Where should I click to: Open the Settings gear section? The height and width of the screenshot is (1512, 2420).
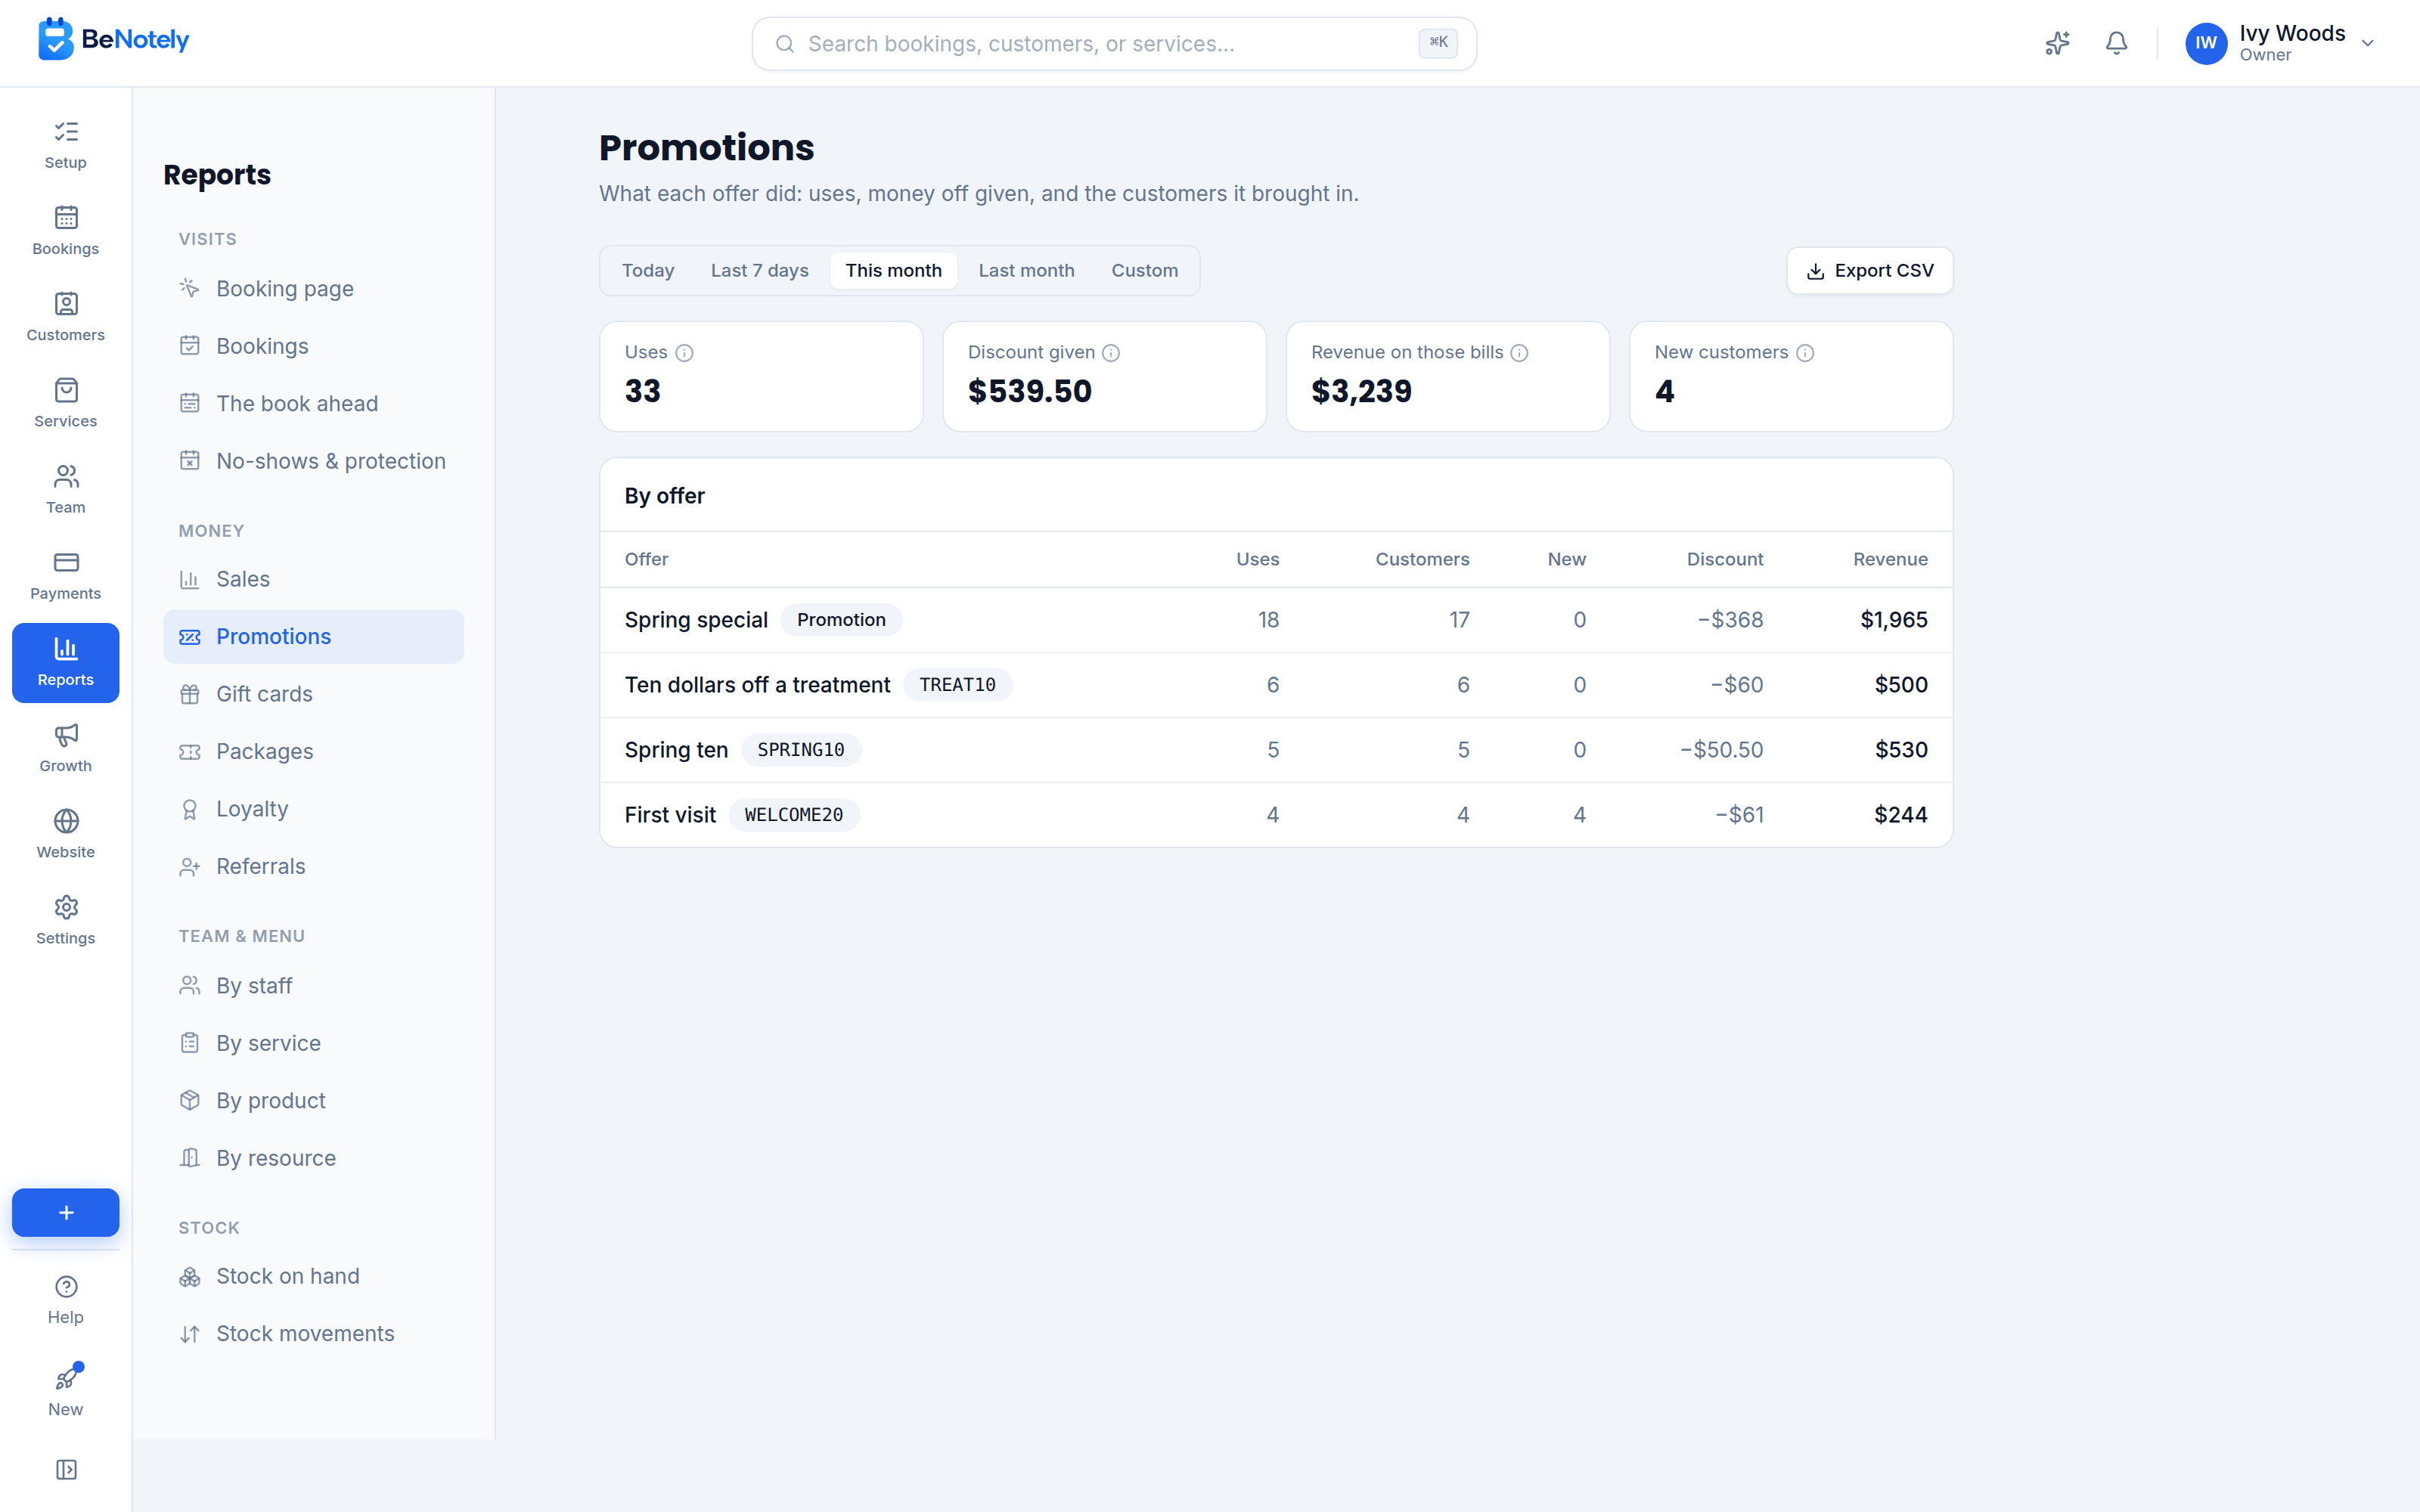coord(65,921)
